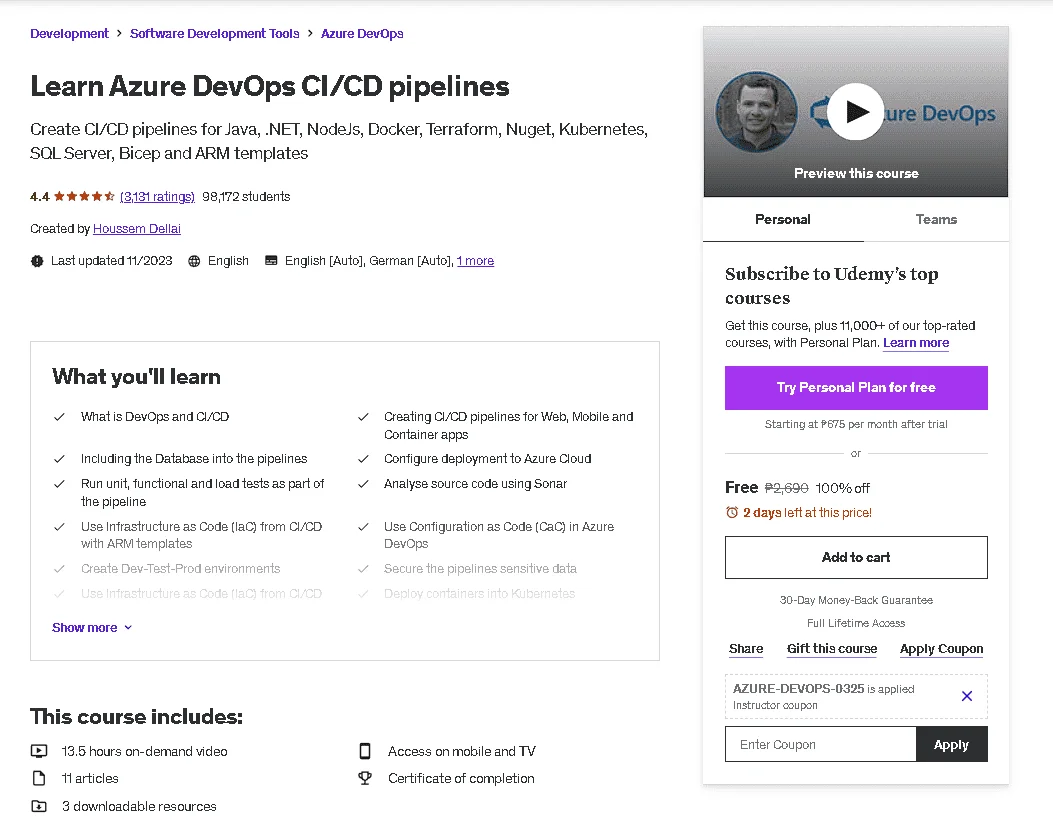The image size is (1053, 839).
Task: Click Gift this course
Action: tap(832, 649)
